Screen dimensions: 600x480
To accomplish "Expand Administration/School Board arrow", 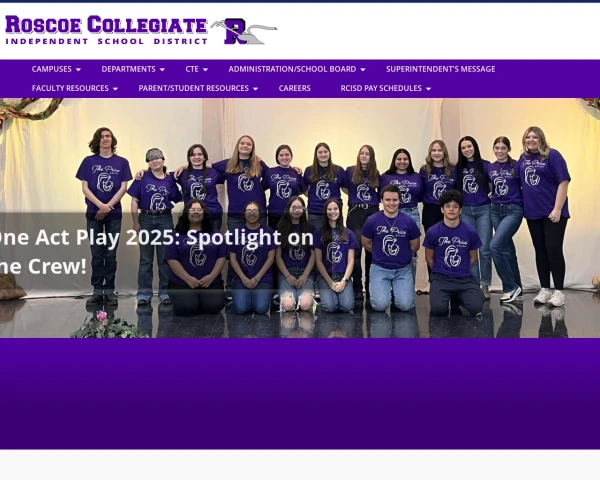I will click(x=363, y=70).
